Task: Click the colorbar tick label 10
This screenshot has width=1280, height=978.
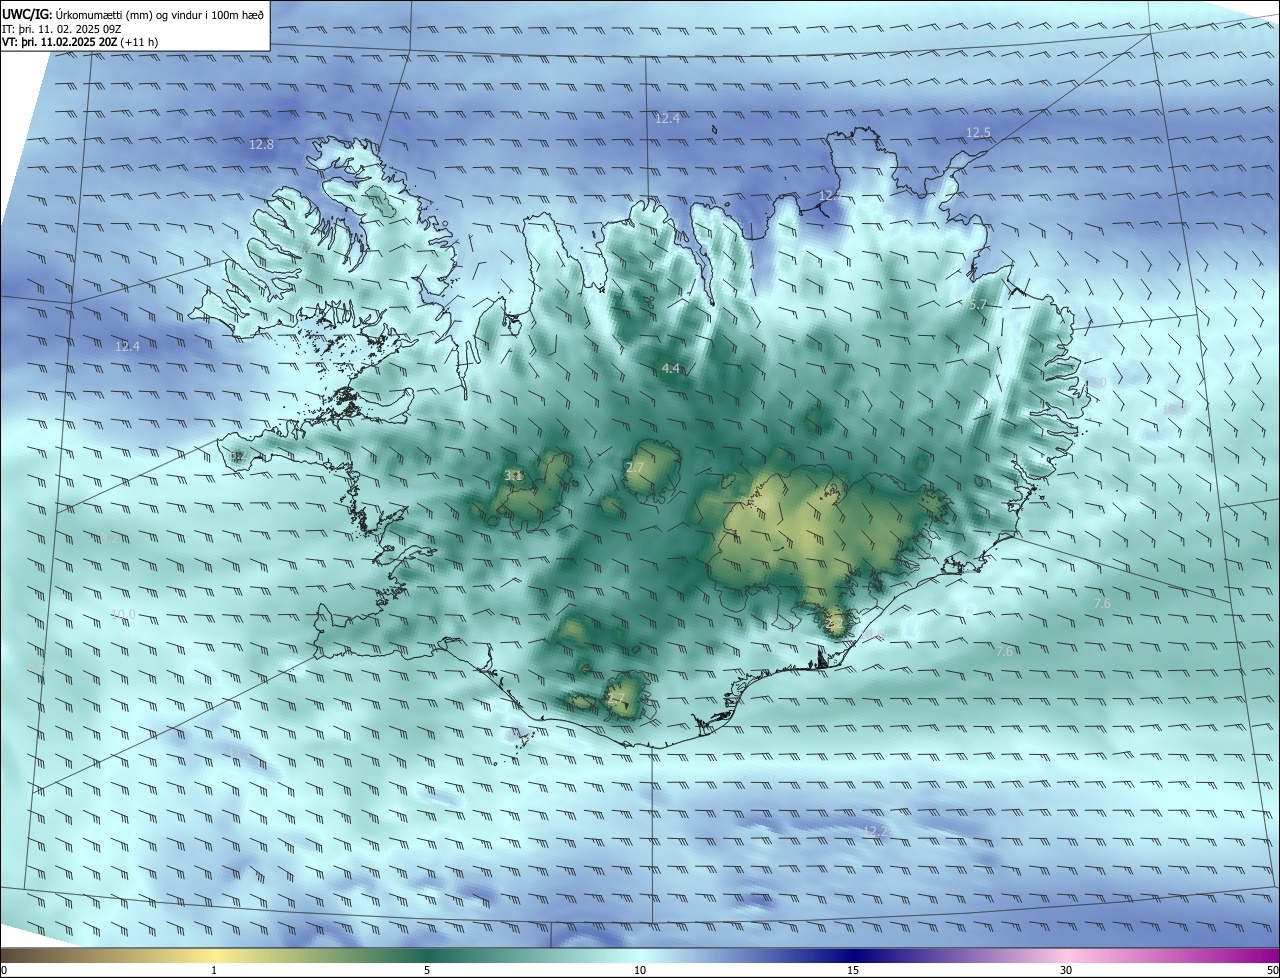Action: 640,970
